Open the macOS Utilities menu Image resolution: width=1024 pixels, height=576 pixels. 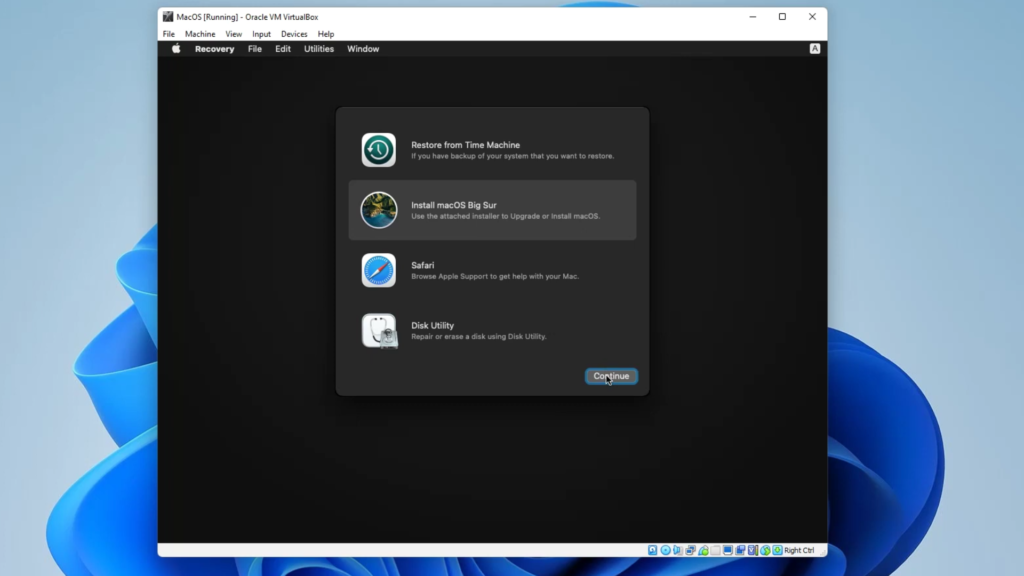[319, 49]
